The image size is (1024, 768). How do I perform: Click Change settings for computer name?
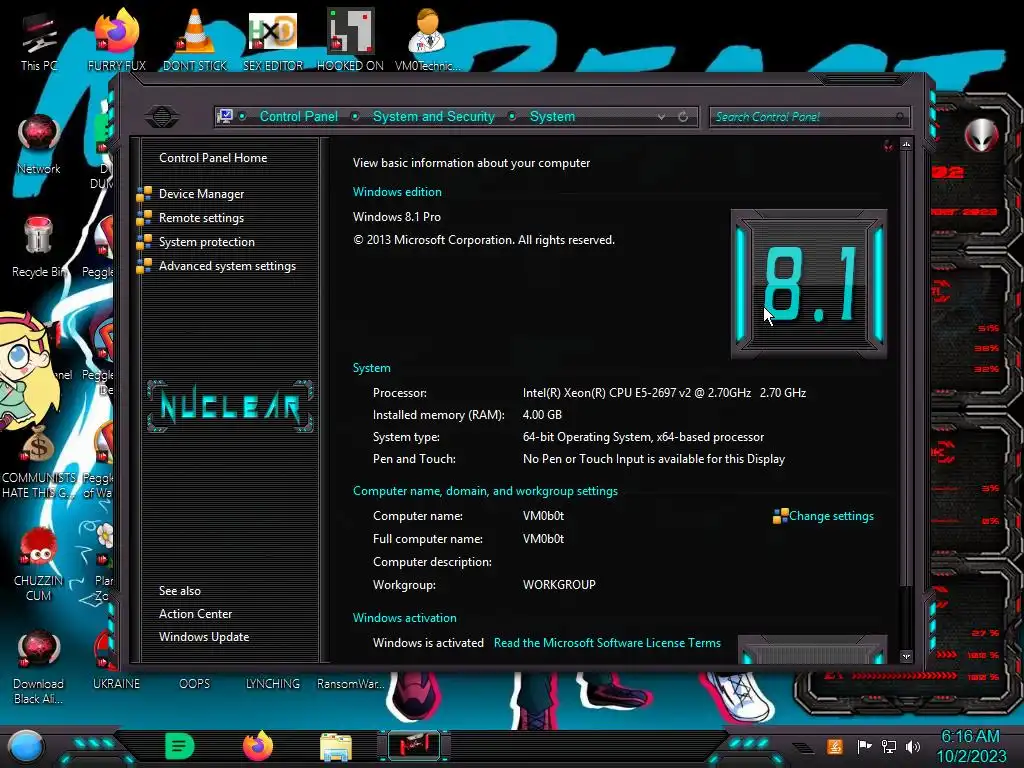[x=831, y=516]
